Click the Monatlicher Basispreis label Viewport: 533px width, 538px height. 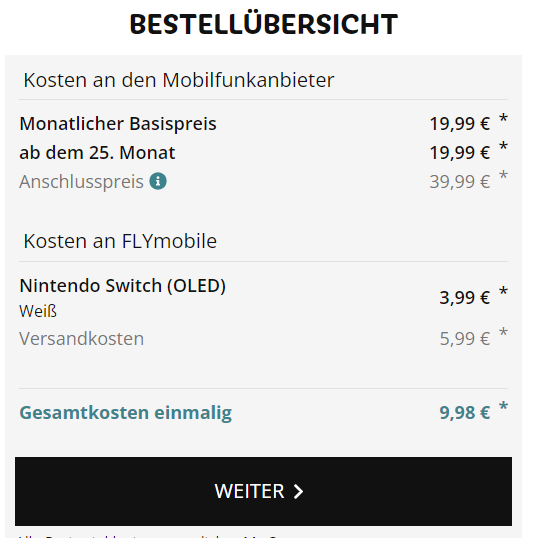tap(118, 124)
